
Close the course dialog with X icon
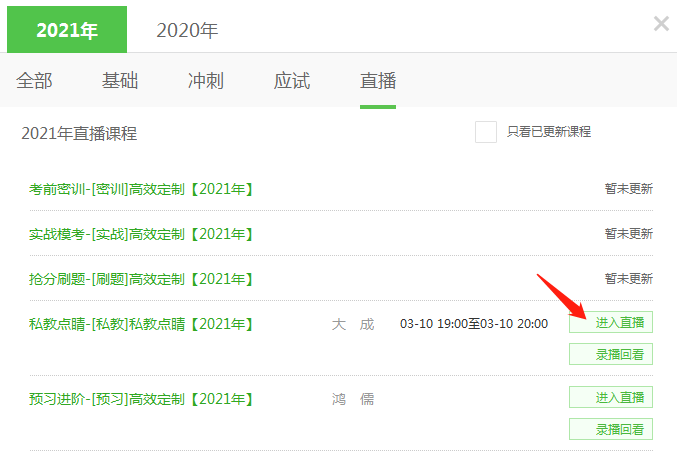tap(661, 24)
